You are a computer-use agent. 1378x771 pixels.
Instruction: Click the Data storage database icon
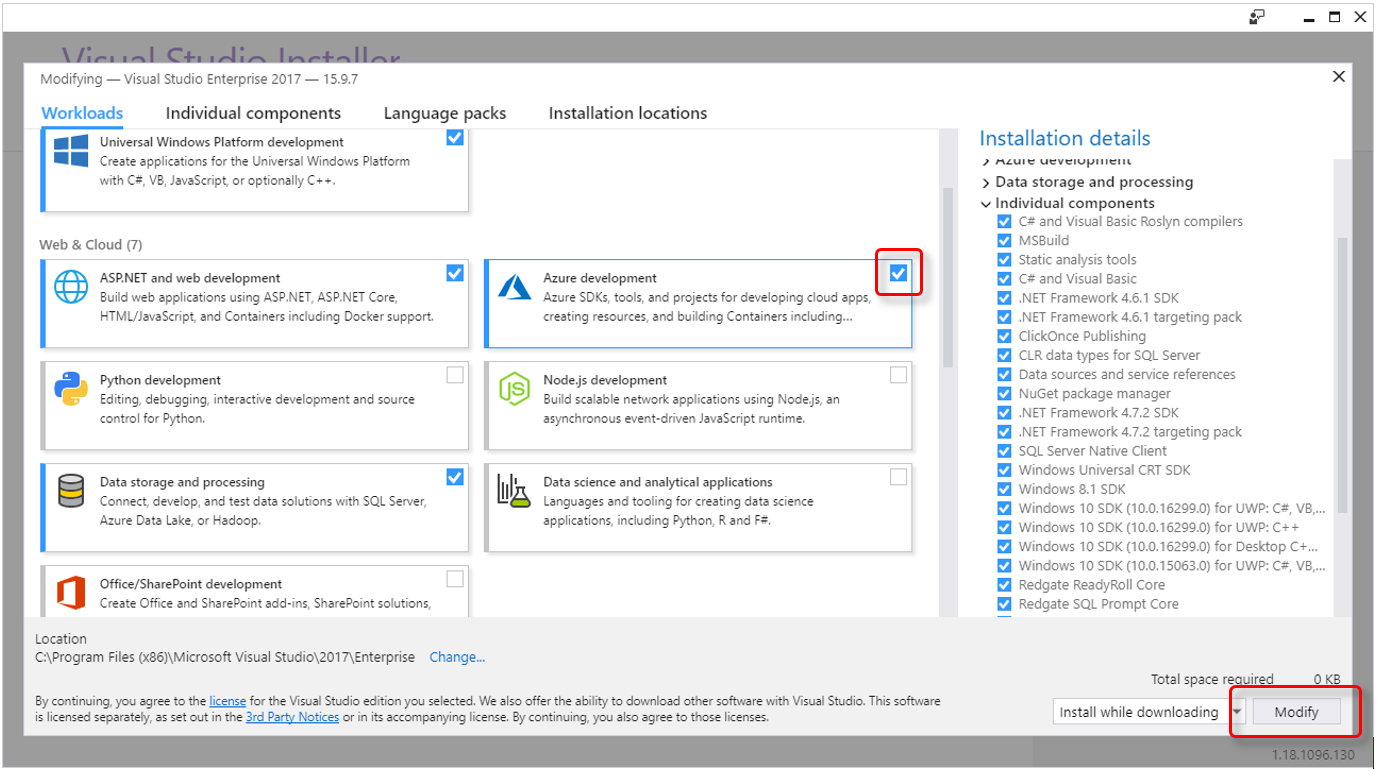click(x=71, y=491)
